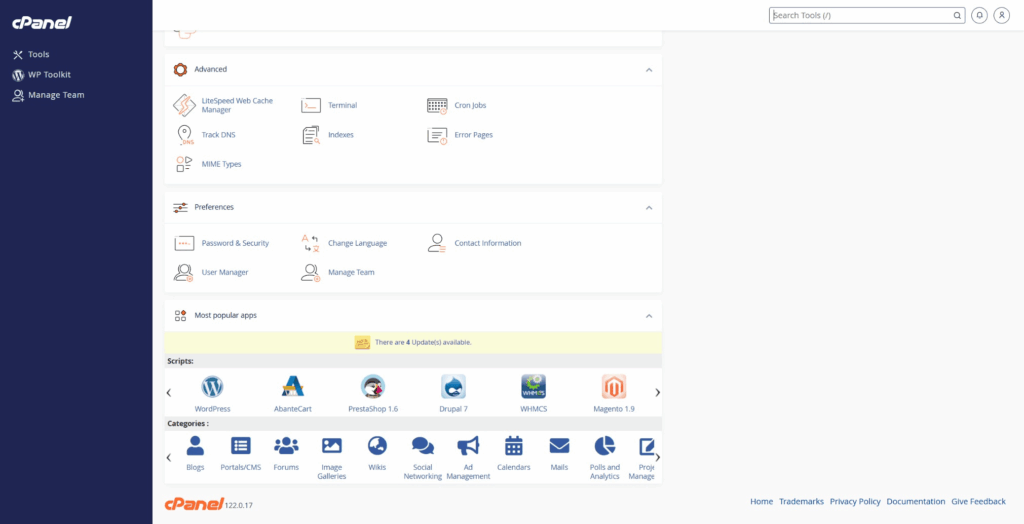Open the PrestaShop 1.6 script icon
This screenshot has height=524, width=1024.
[373, 387]
